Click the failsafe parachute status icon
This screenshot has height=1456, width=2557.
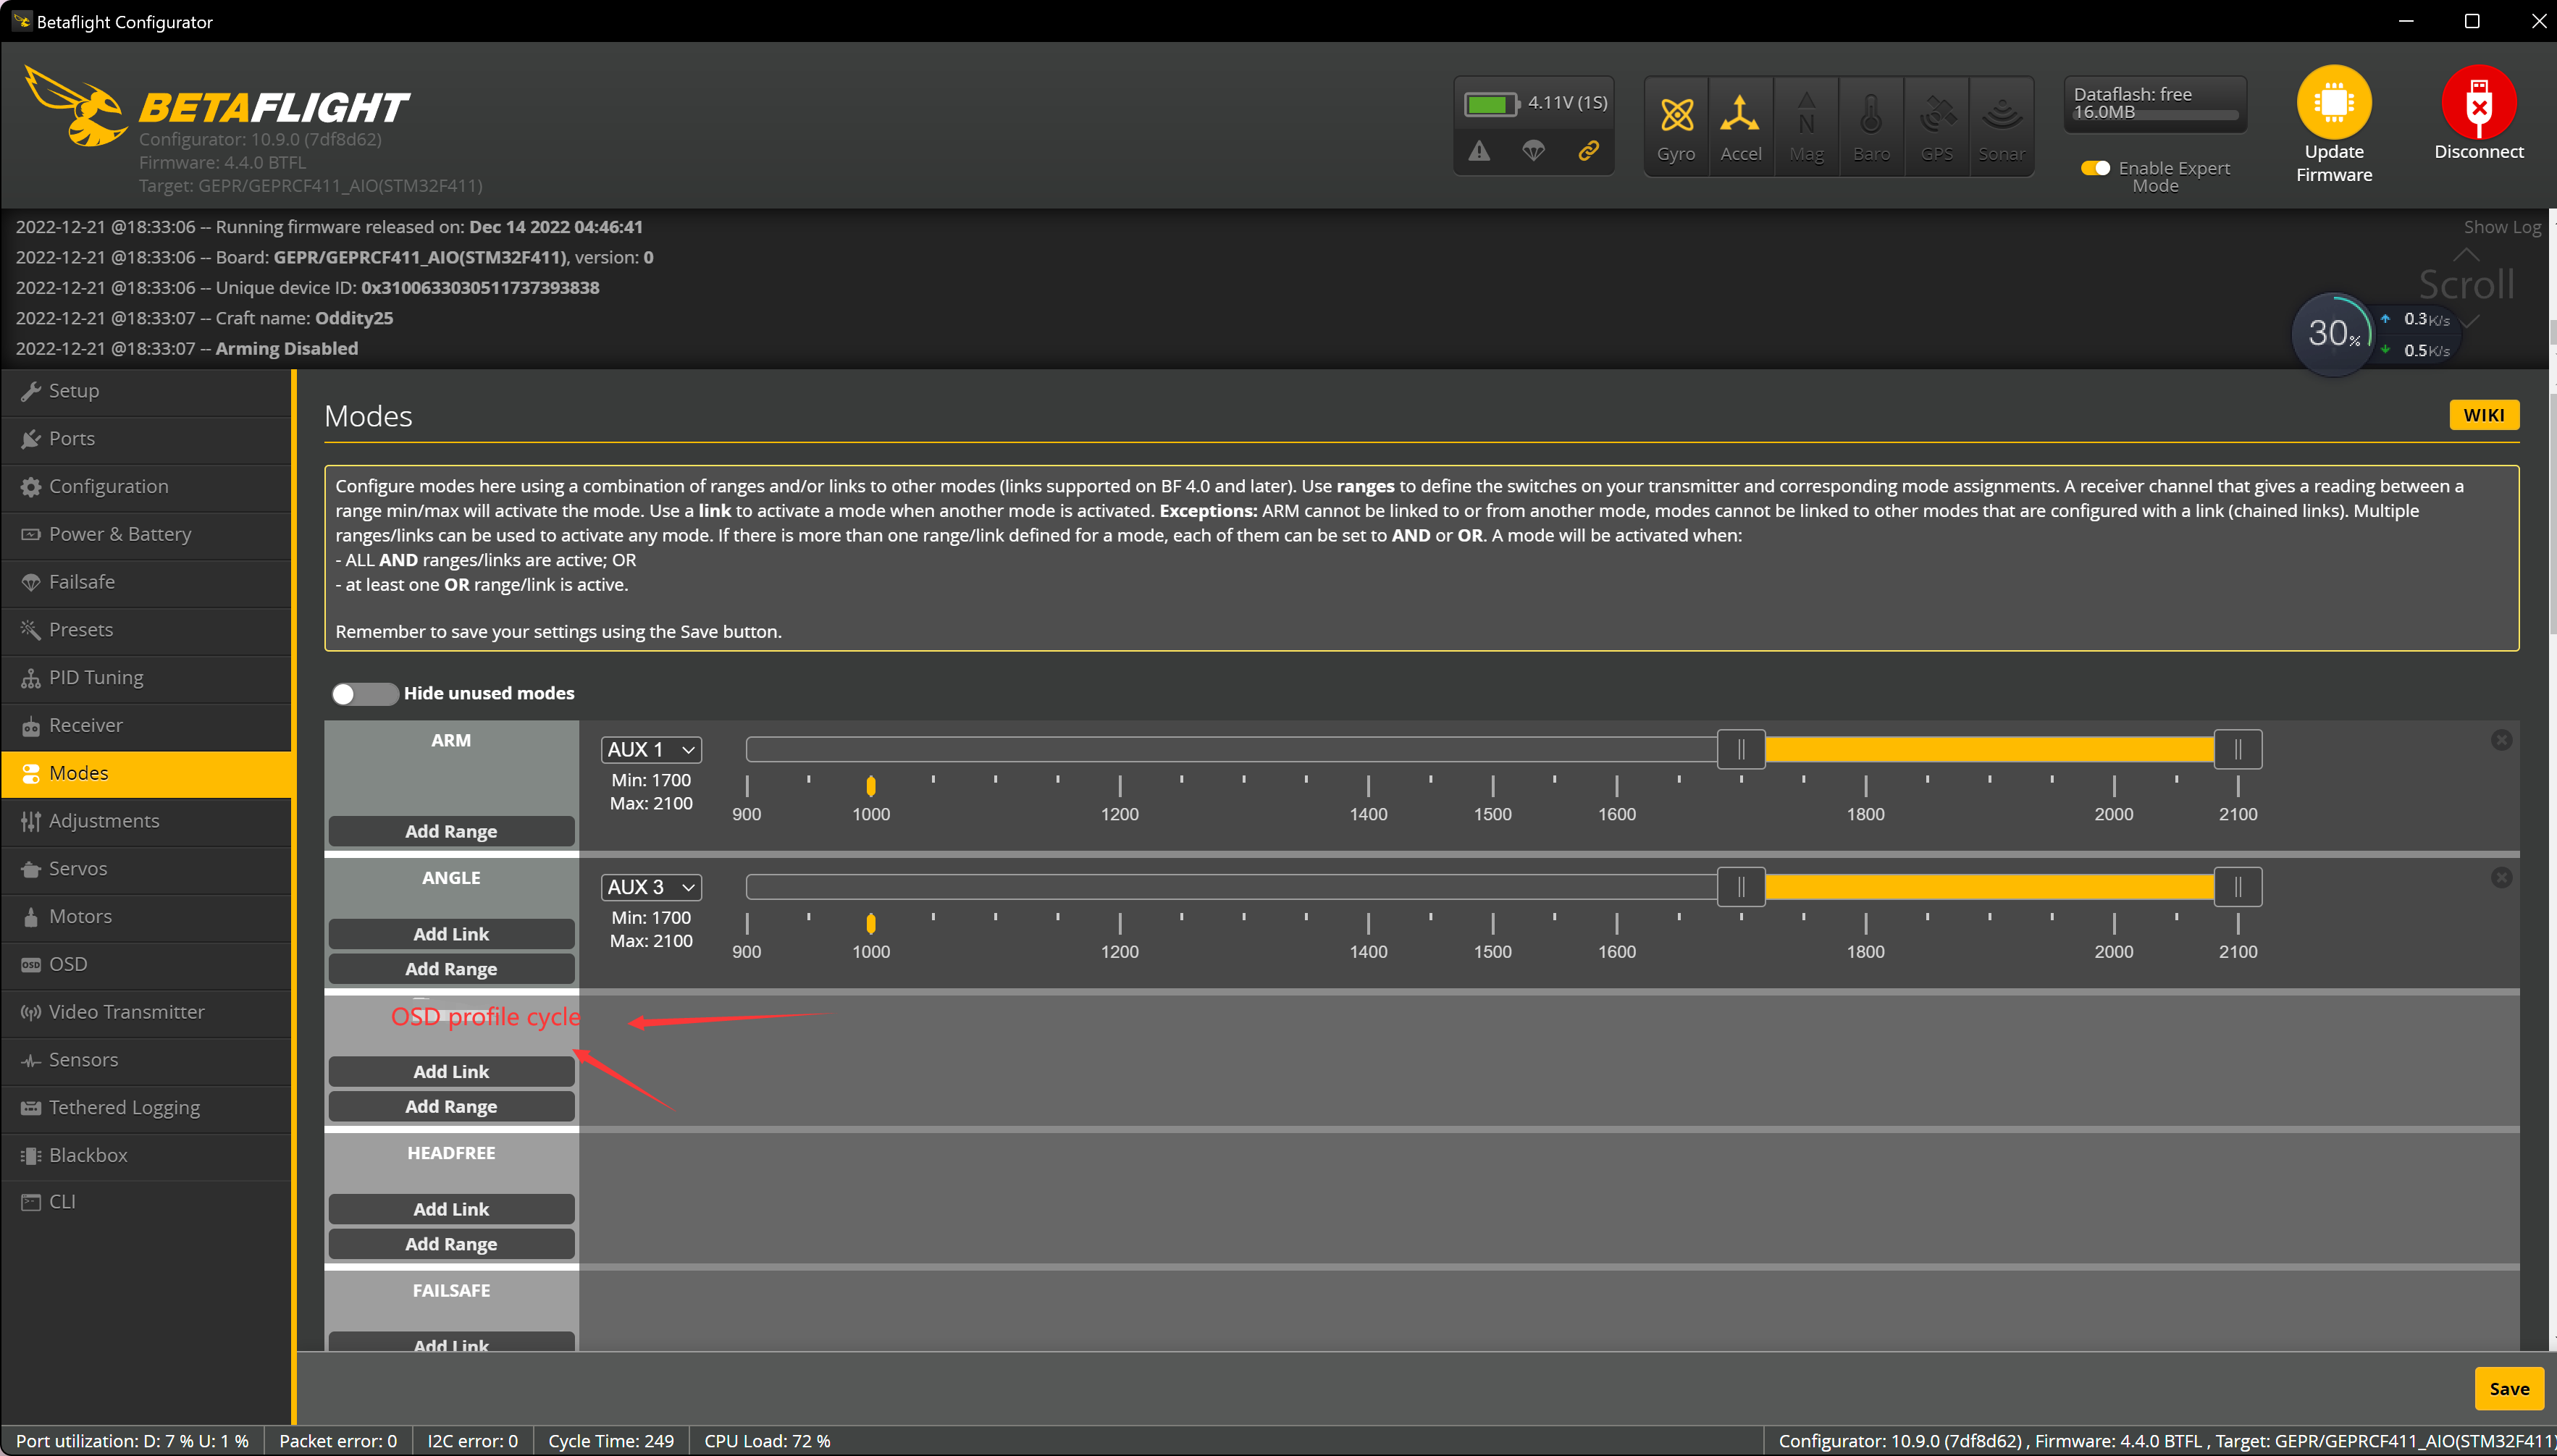pyautogui.click(x=1533, y=151)
